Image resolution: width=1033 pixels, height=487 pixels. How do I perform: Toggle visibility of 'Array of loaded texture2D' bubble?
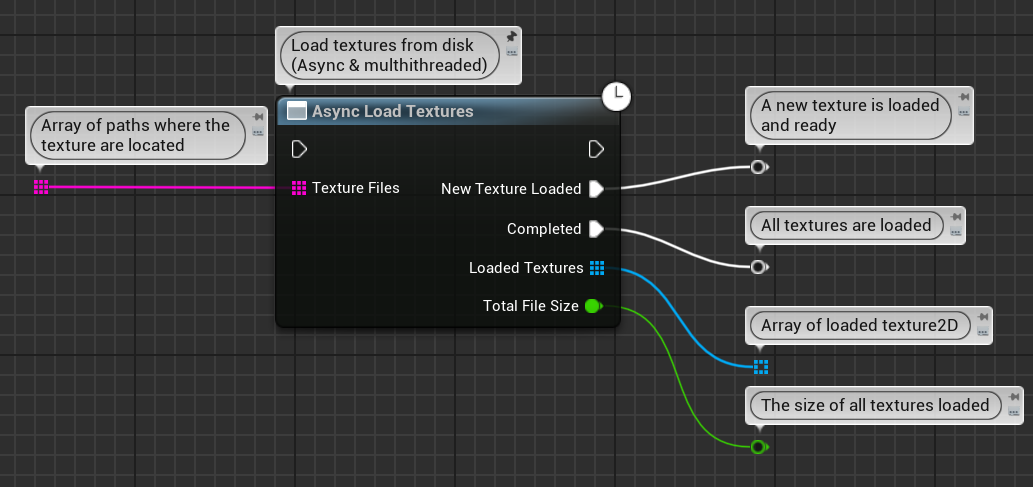pos(983,331)
